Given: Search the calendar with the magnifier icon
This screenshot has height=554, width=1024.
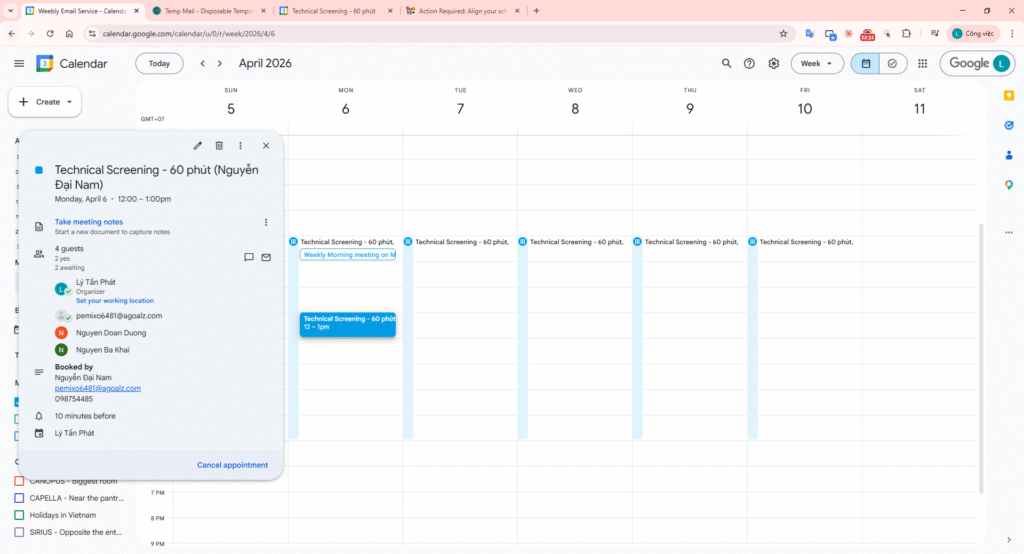Looking at the screenshot, I should 727,63.
